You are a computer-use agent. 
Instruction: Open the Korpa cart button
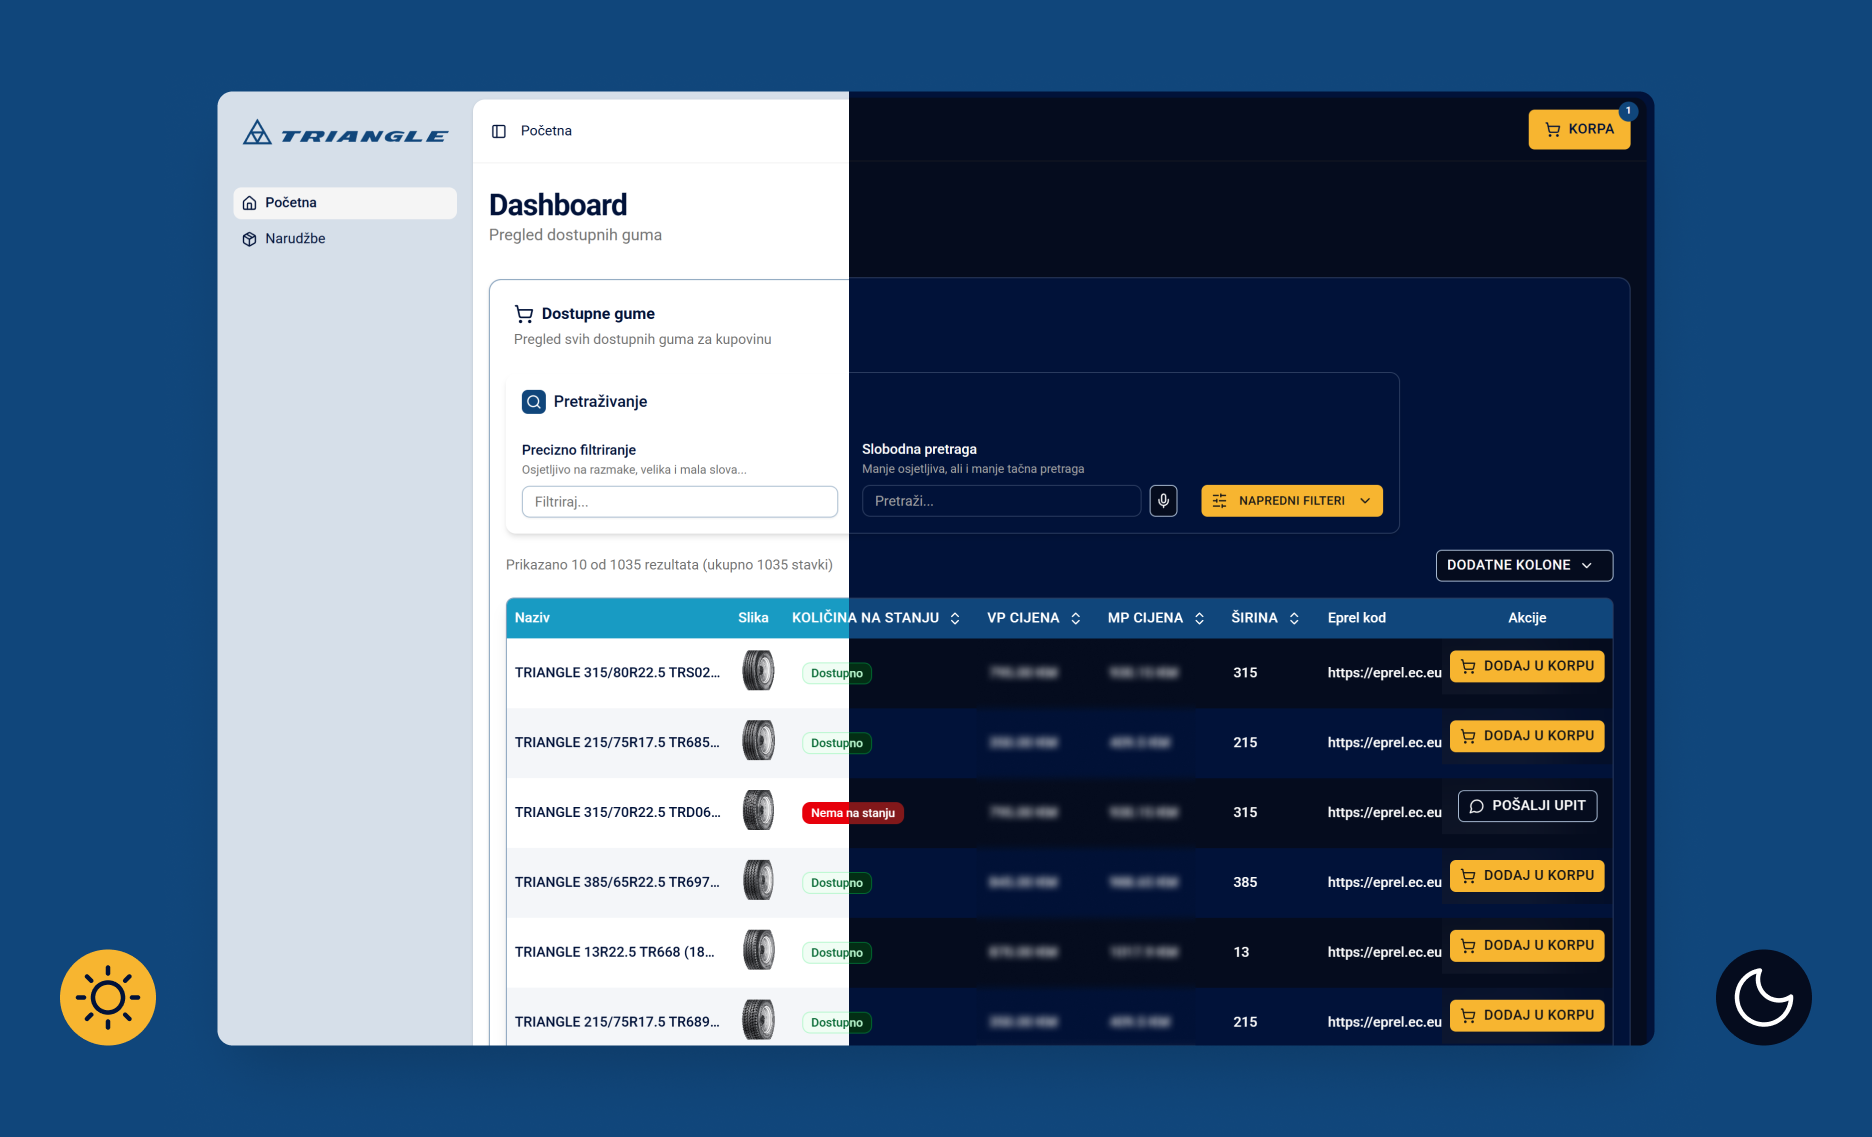point(1579,129)
